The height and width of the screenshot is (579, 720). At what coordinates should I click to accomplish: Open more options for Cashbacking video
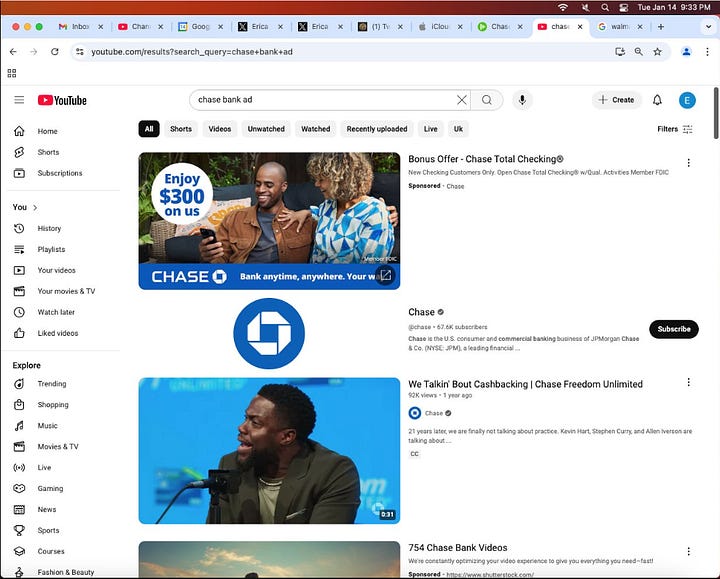click(688, 382)
